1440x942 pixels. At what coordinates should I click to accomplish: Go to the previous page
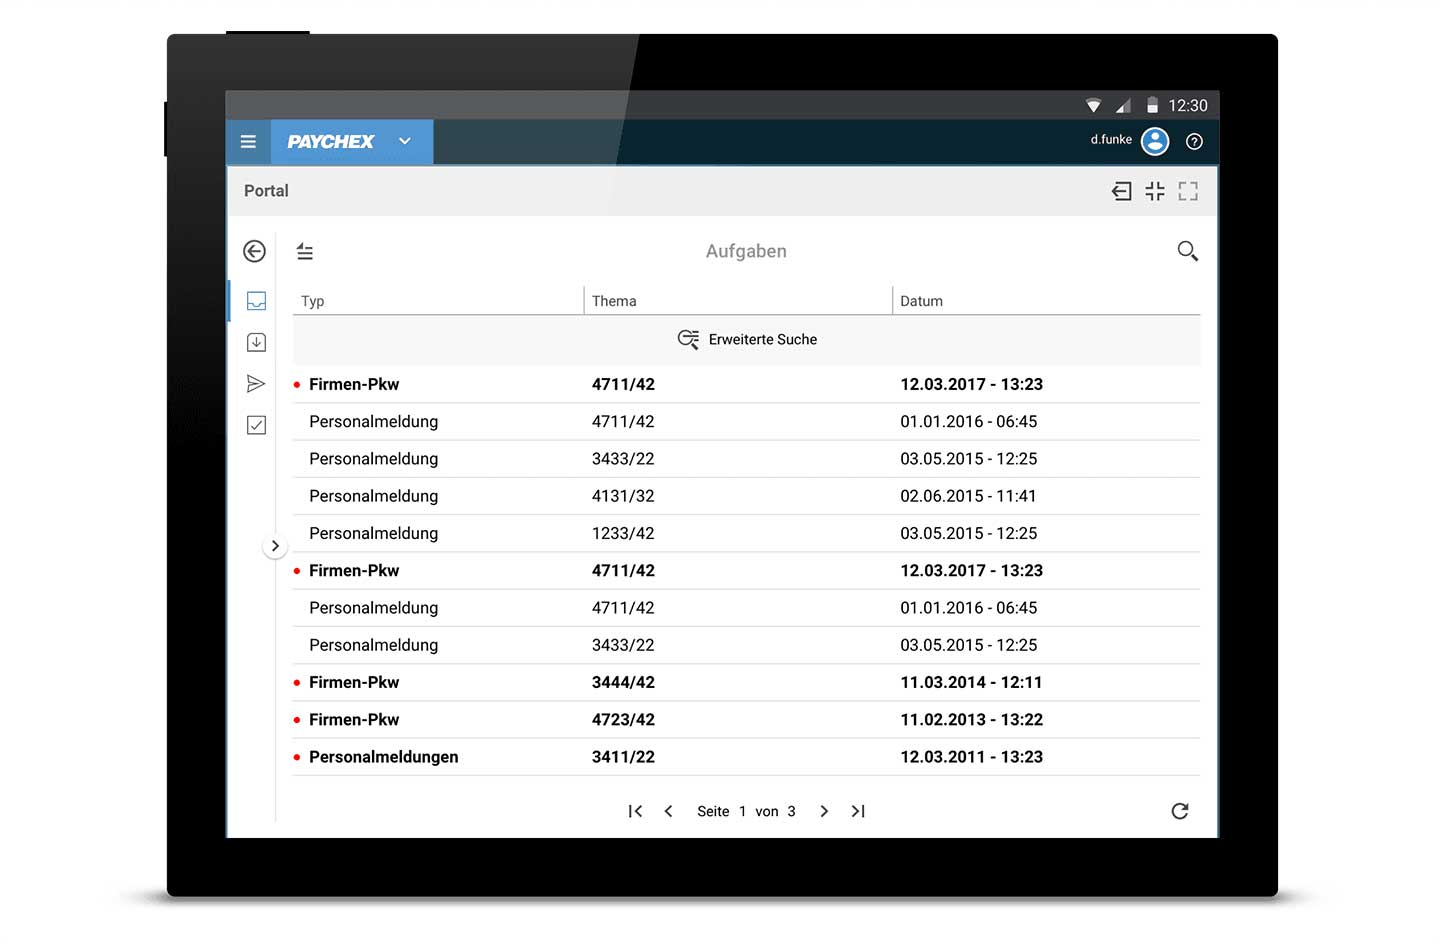(x=668, y=811)
